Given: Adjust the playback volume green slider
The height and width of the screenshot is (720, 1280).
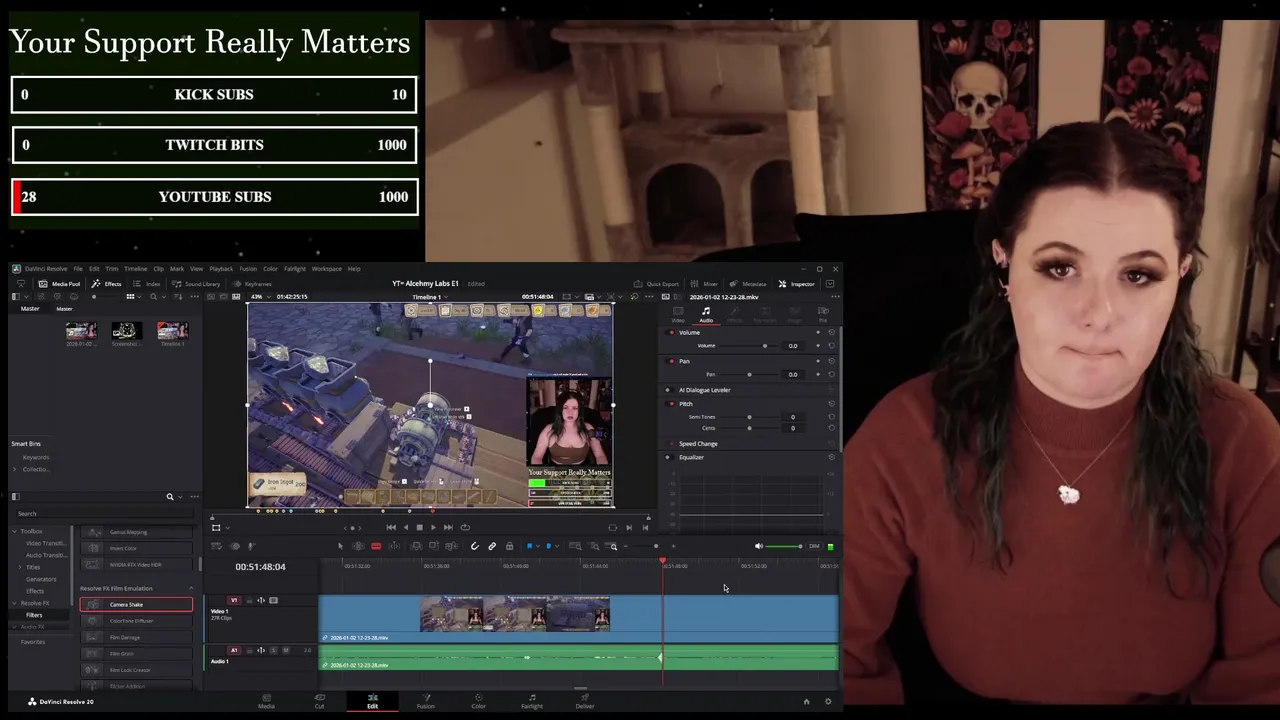Looking at the screenshot, I should [784, 546].
